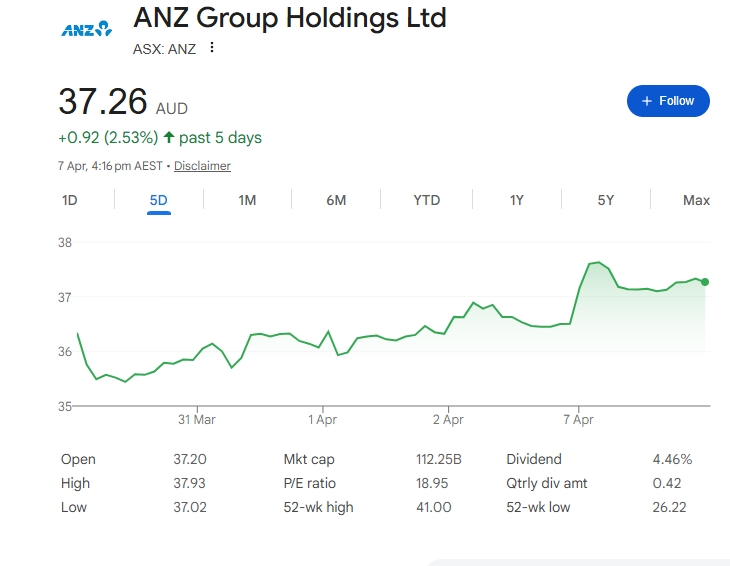Screen dimensions: 730x566
Task: Click the Follow button
Action: (x=668, y=101)
